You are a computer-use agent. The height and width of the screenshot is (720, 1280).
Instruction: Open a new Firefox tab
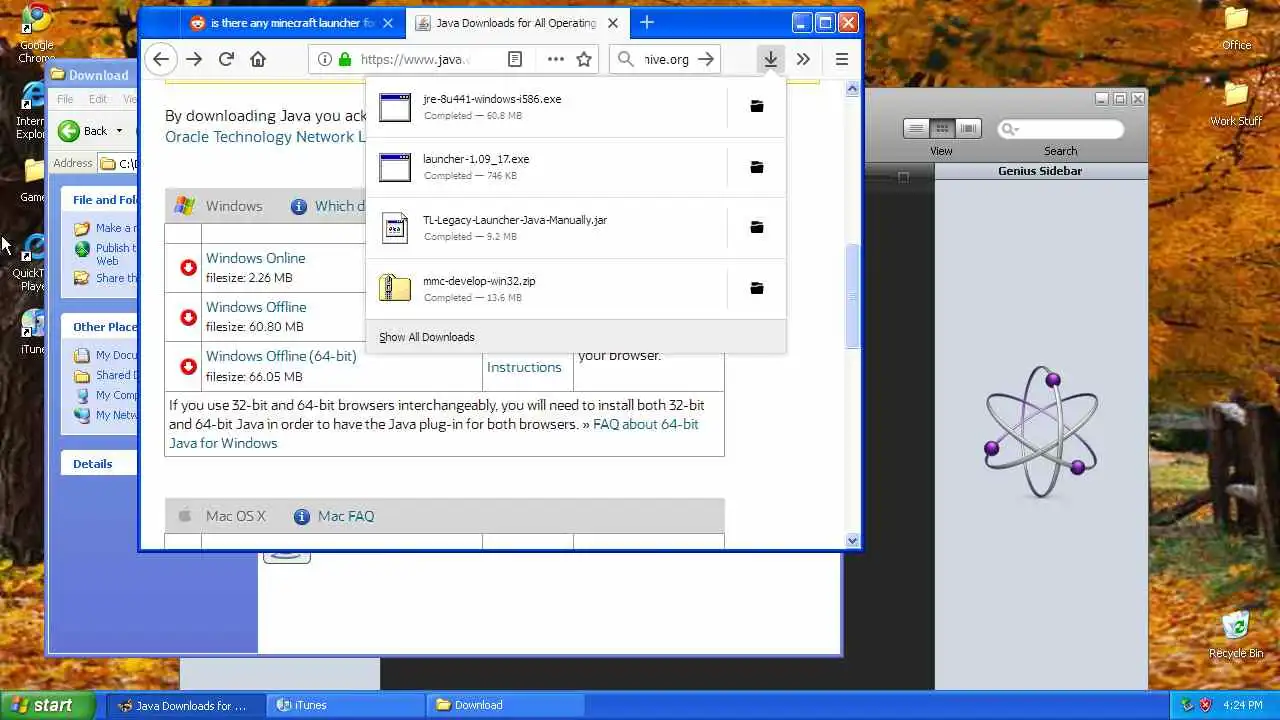(x=647, y=22)
